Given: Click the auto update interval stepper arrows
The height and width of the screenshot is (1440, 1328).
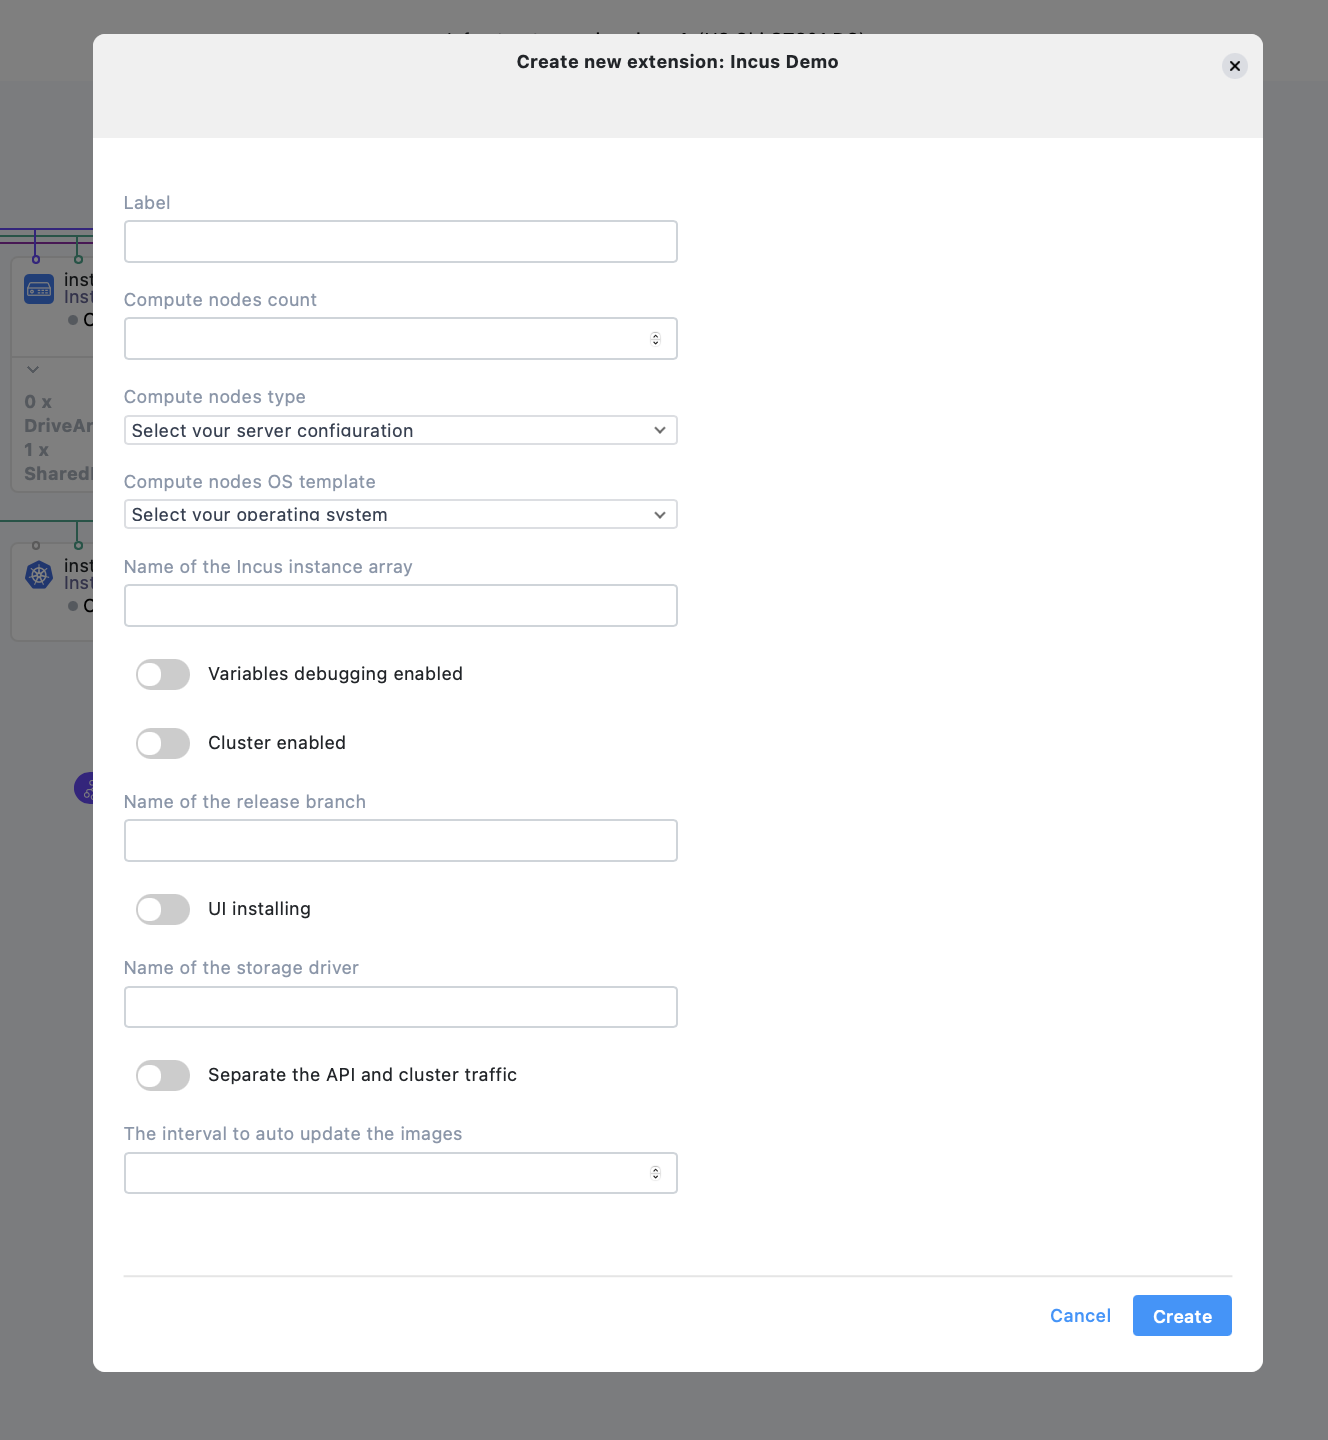Looking at the screenshot, I should pos(655,1173).
